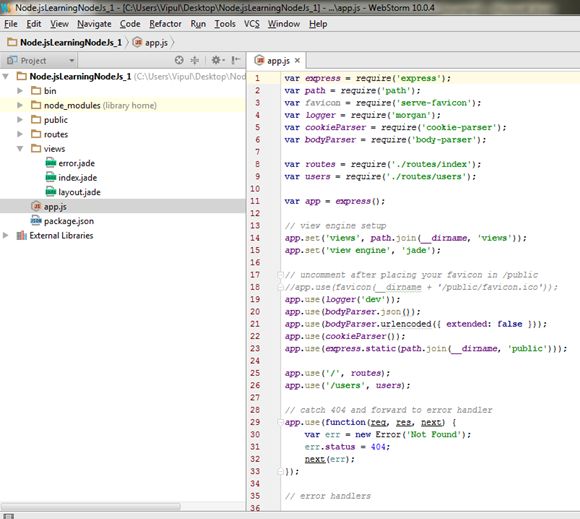The image size is (580, 519).
Task: Open the Project view dropdown
Action: coord(71,60)
